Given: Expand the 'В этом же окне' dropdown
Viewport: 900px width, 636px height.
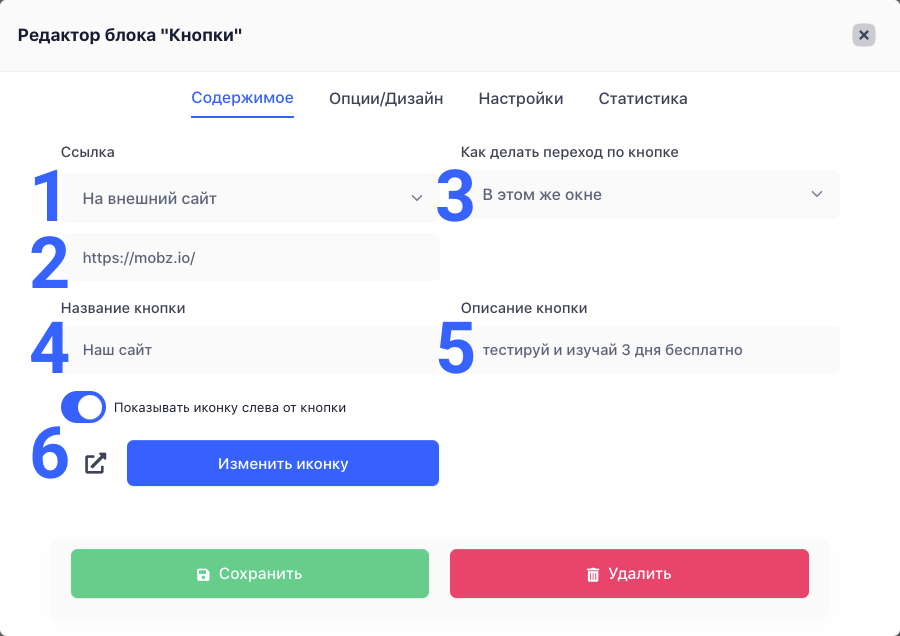Looking at the screenshot, I should [x=650, y=194].
